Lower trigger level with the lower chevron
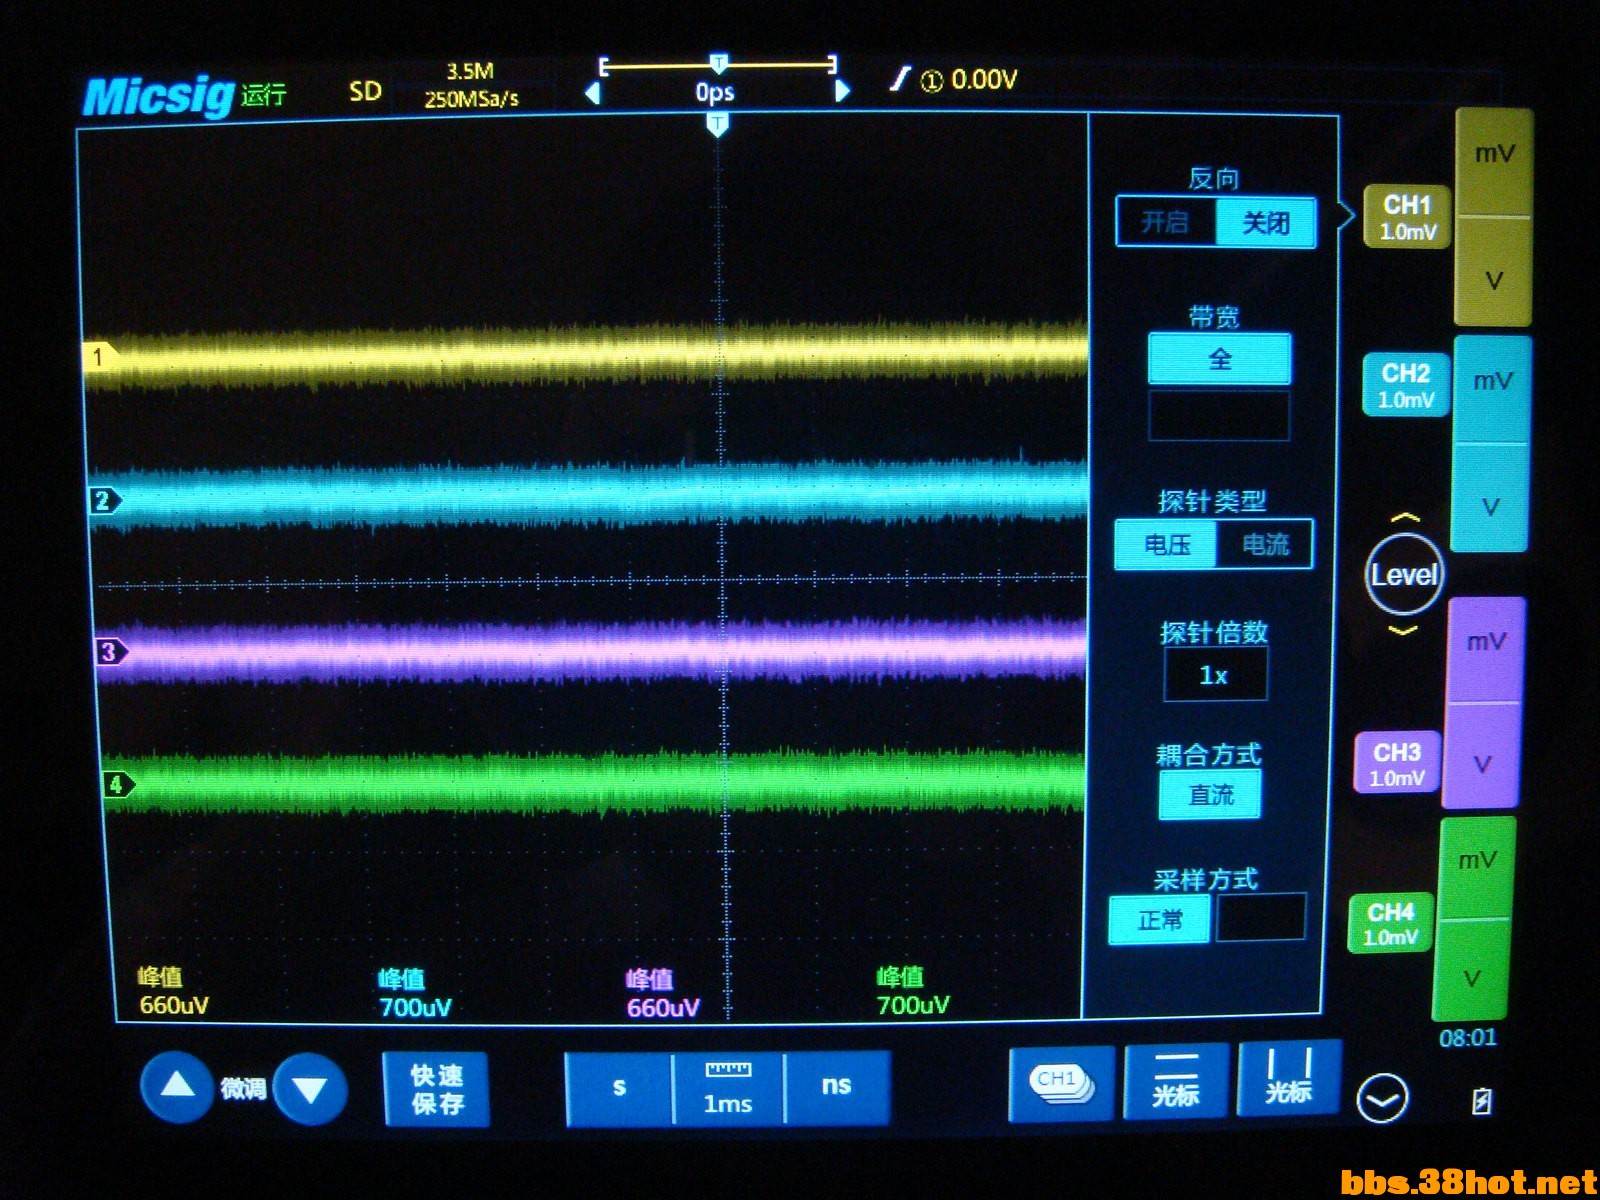This screenshot has height=1200, width=1600. [x=1404, y=630]
